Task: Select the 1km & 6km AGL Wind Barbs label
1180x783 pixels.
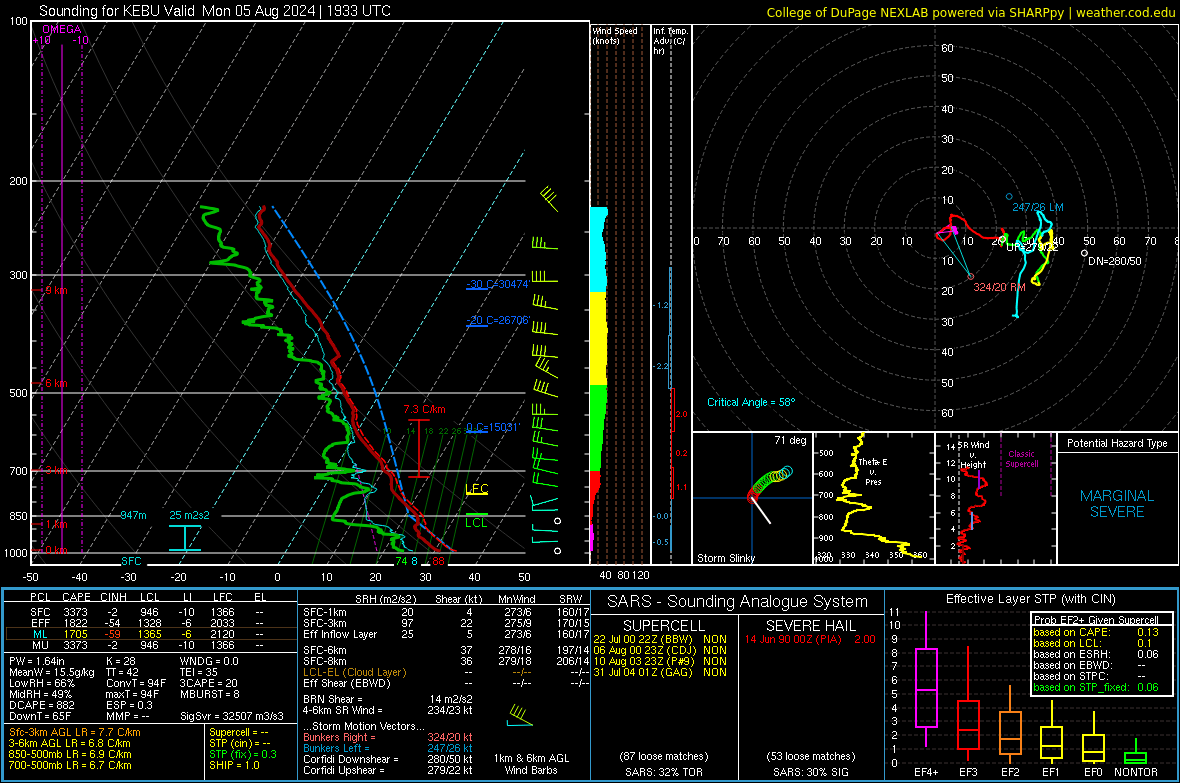Action: [x=531, y=764]
